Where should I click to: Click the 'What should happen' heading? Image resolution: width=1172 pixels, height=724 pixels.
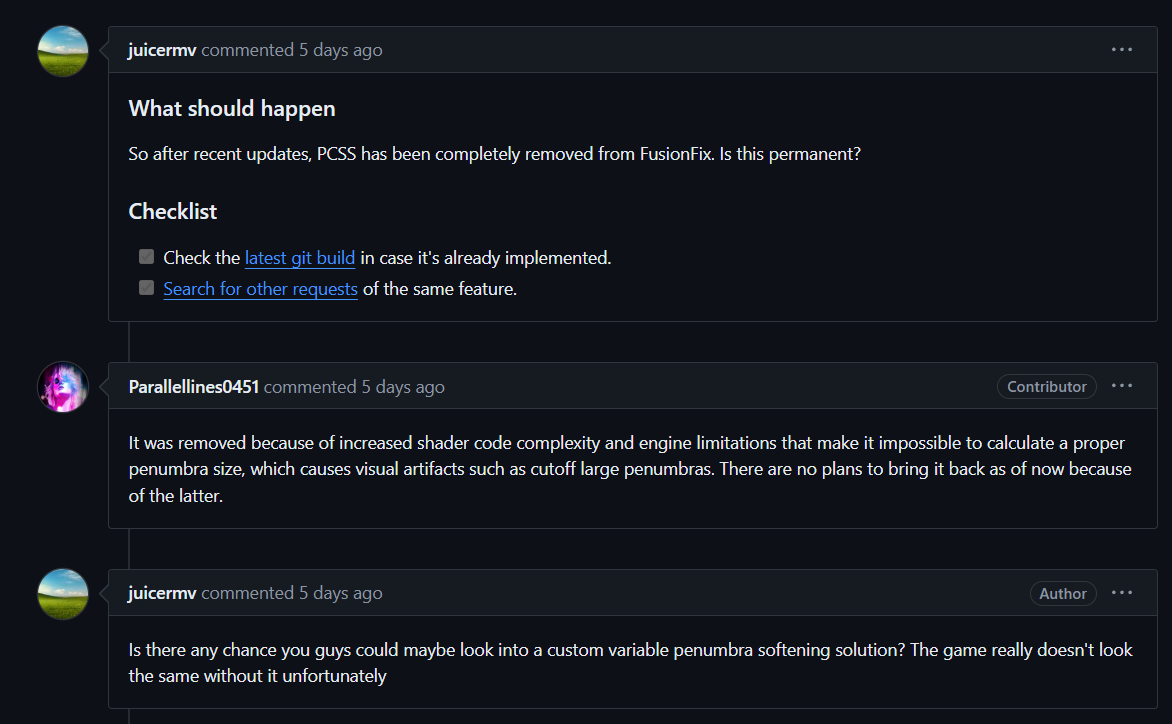232,109
